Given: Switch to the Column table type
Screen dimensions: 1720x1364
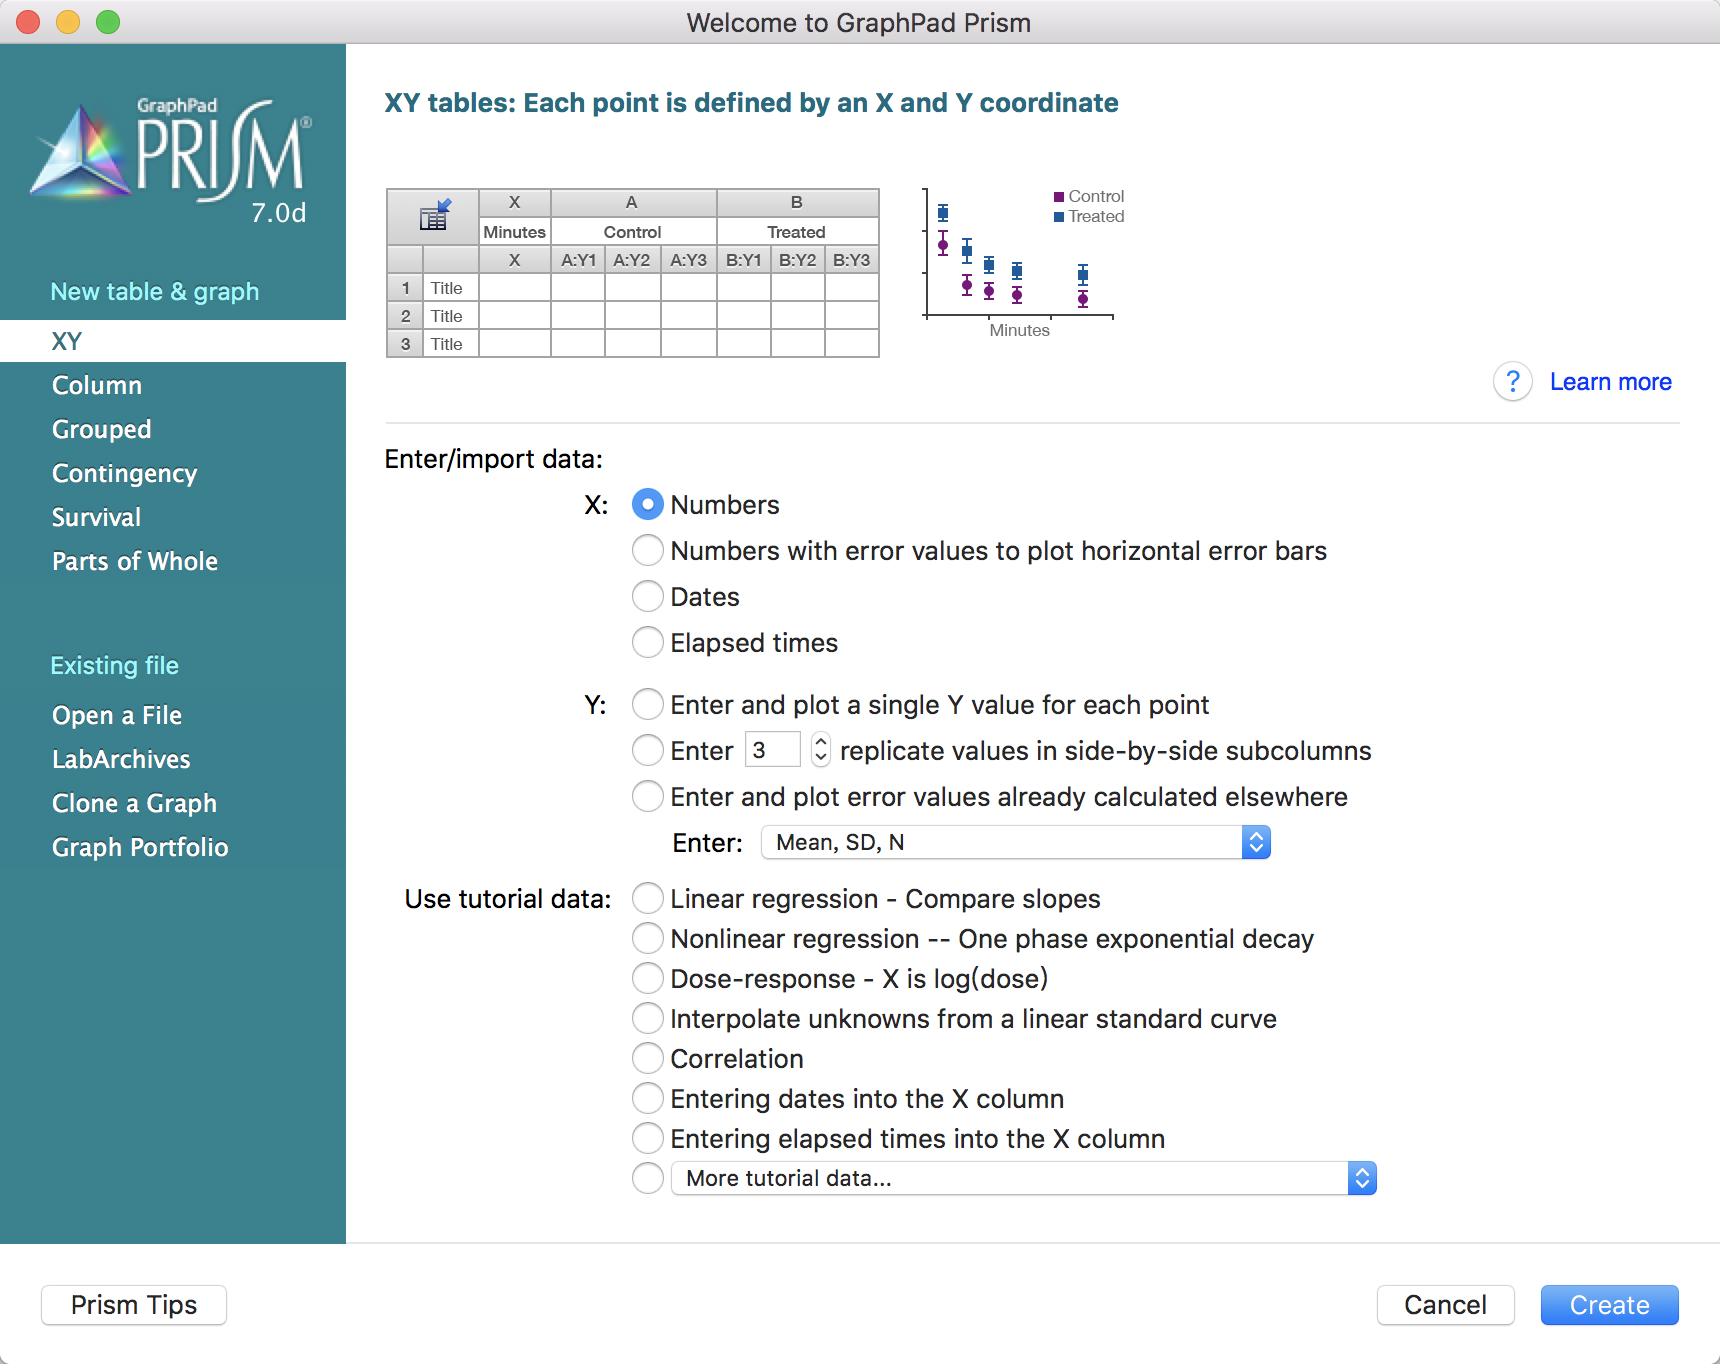Looking at the screenshot, I should 97,385.
